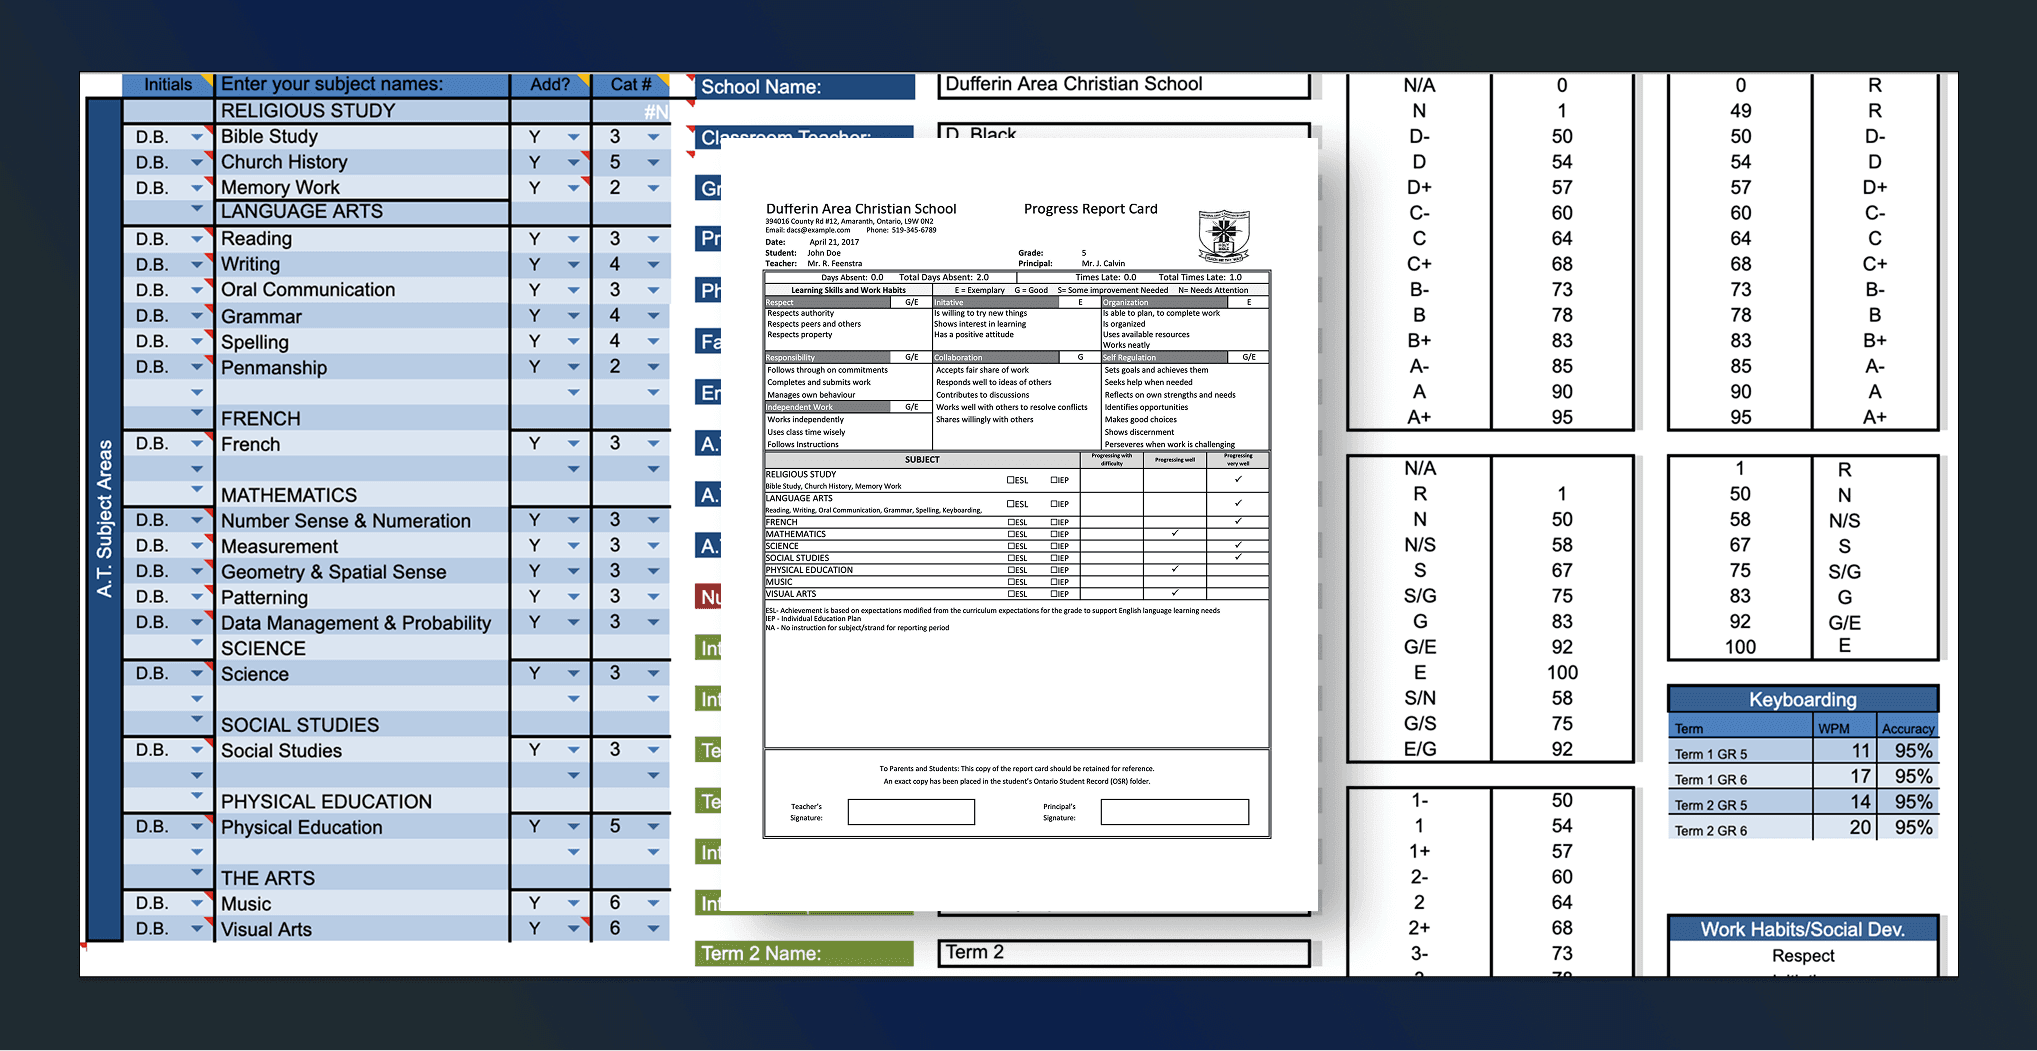Check the IEP box for the SCIENCE subject

tap(1053, 546)
